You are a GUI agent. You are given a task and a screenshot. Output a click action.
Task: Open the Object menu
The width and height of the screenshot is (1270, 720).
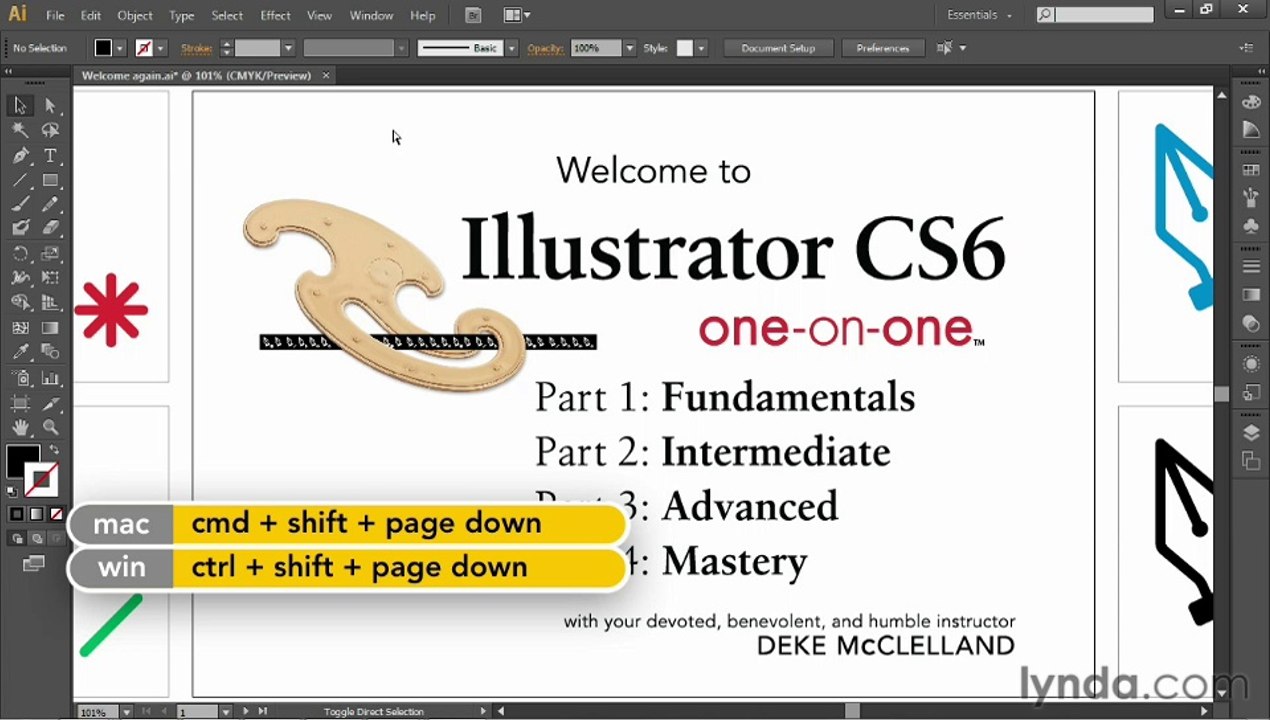(135, 15)
